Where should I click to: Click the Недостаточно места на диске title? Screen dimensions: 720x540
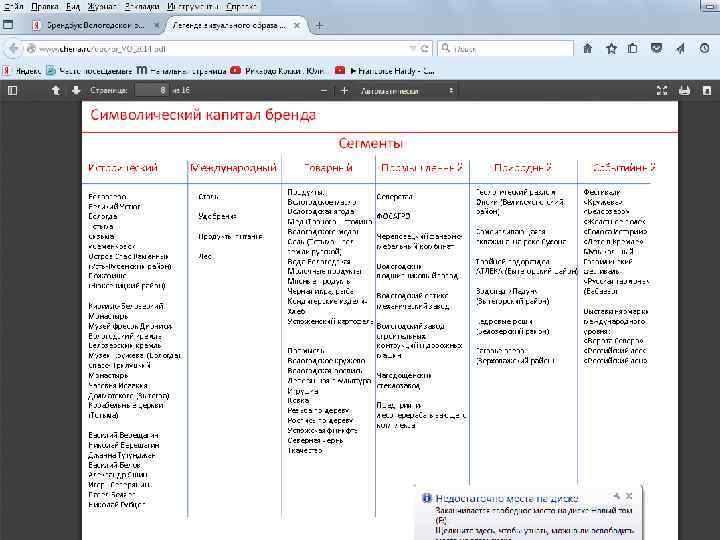[x=507, y=498]
